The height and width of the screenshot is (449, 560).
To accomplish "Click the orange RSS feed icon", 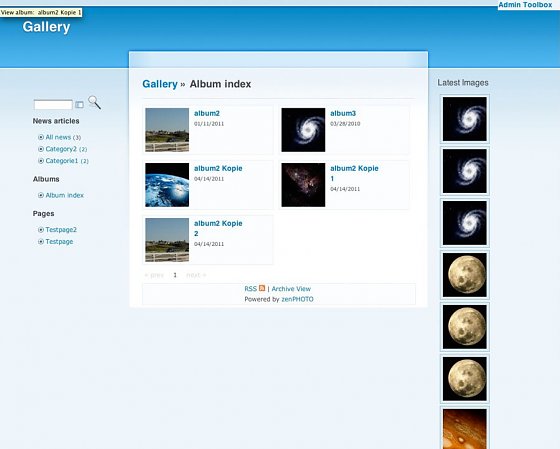I will point(262,288).
